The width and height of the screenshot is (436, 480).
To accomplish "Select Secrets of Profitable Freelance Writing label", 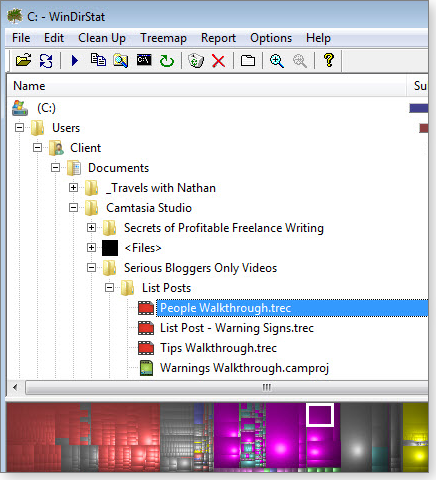I will coord(224,228).
